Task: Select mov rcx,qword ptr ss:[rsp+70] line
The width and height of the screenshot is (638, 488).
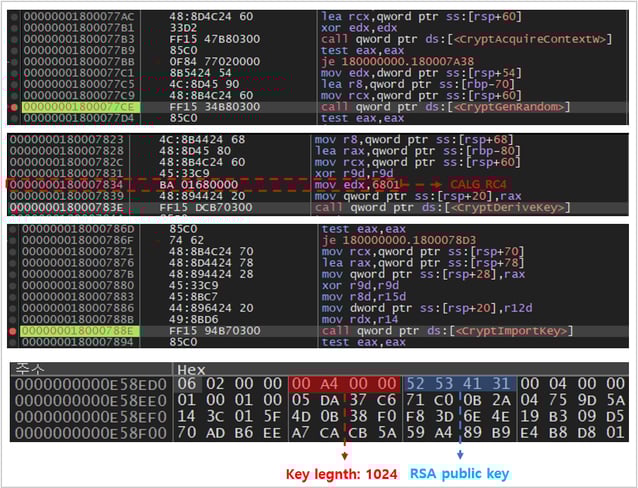Action: [423, 252]
